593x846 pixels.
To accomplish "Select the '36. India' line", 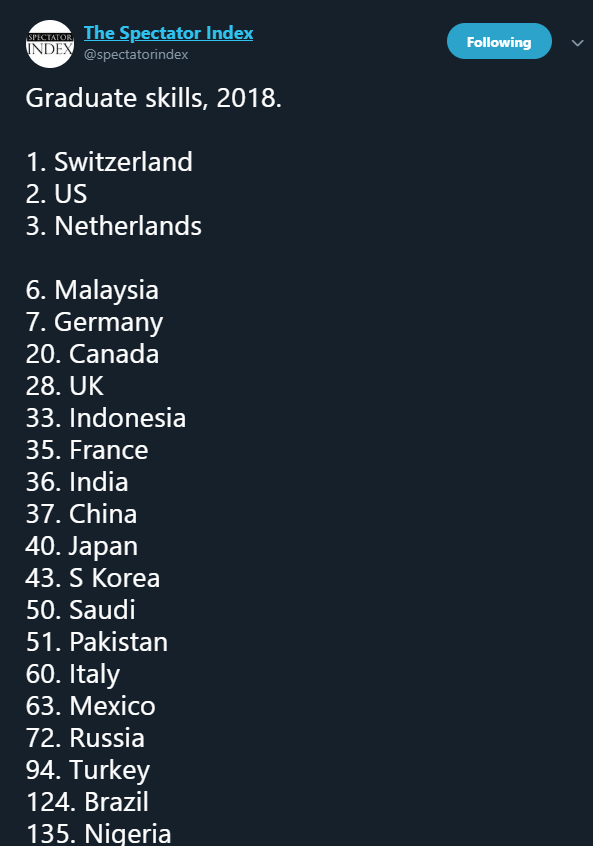I will click(x=77, y=482).
